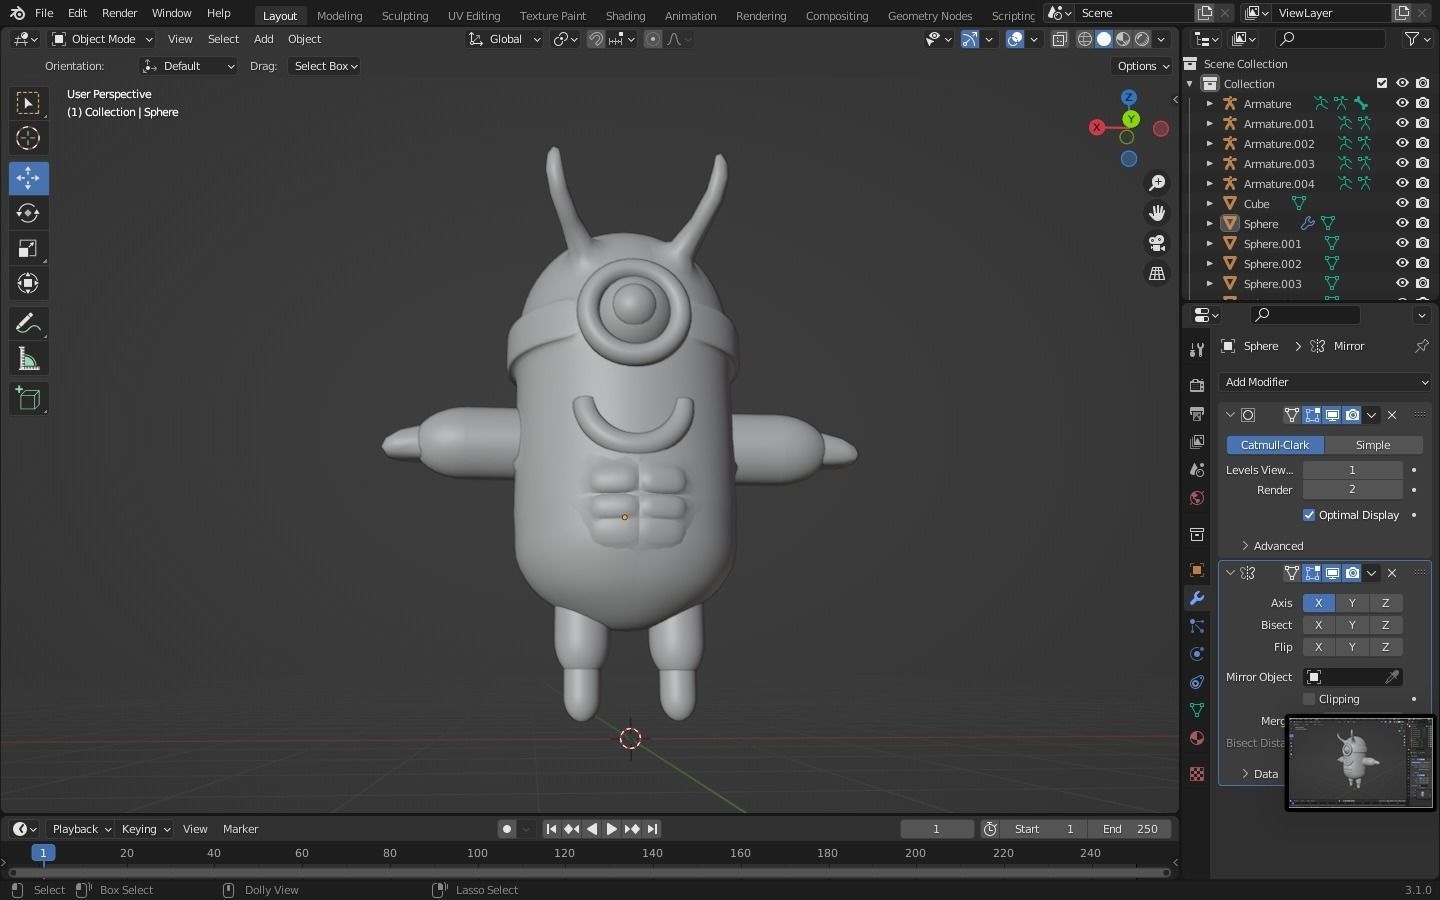This screenshot has height=900, width=1440.
Task: Select the Add Cube tool
Action: (x=28, y=399)
